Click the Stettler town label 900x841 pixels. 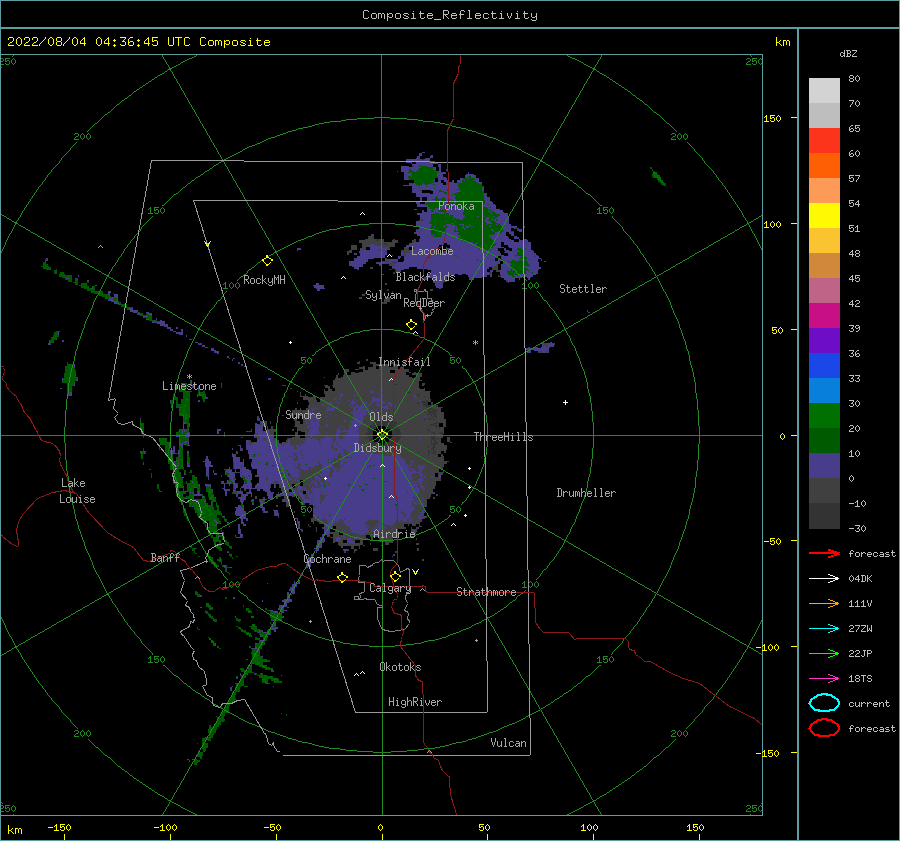(583, 289)
